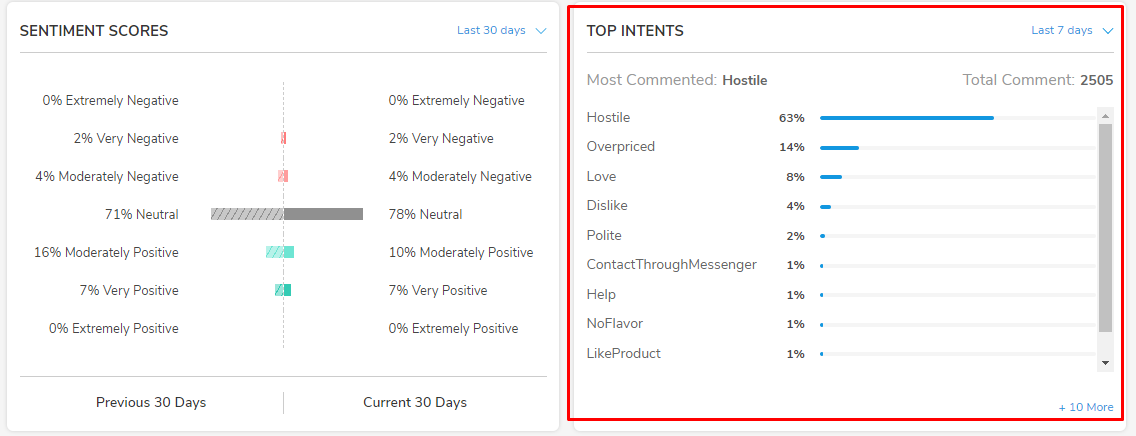The image size is (1136, 436).
Task: Select the Hostile intent row
Action: pos(841,117)
